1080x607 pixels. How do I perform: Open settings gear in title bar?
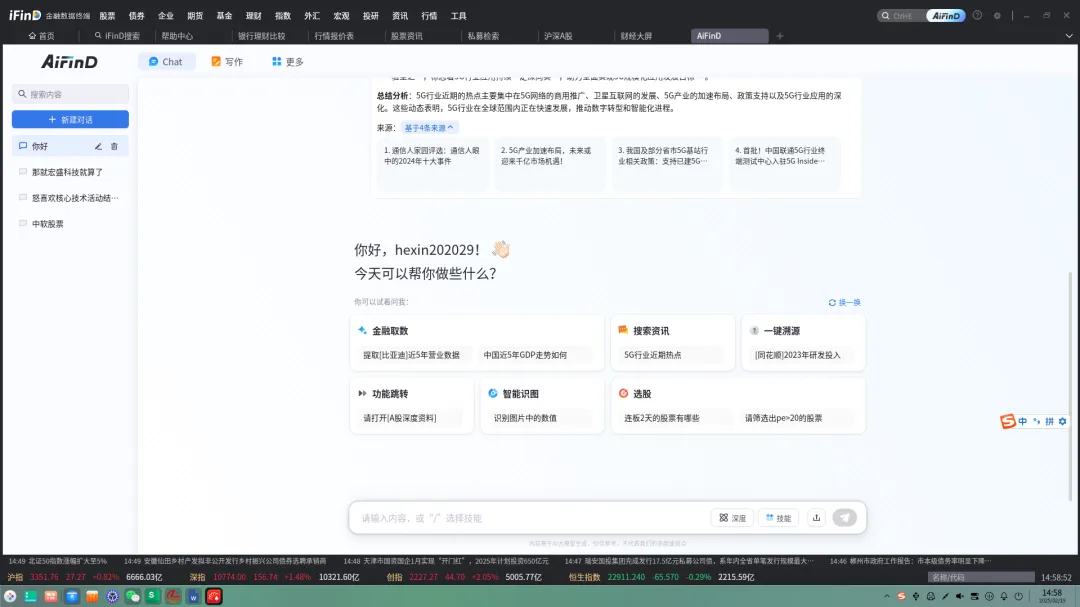996,15
